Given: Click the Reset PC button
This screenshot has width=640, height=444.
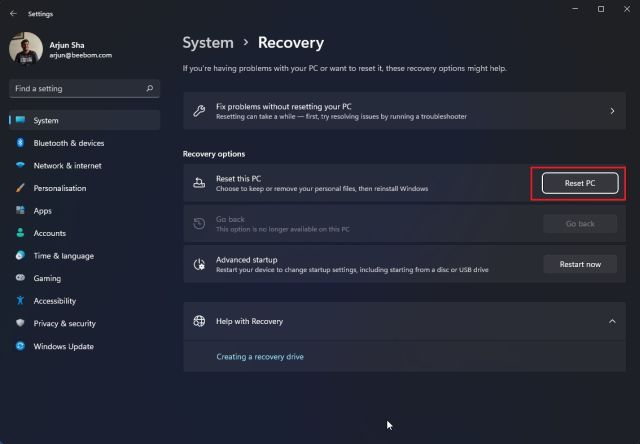Looking at the screenshot, I should click(x=580, y=183).
